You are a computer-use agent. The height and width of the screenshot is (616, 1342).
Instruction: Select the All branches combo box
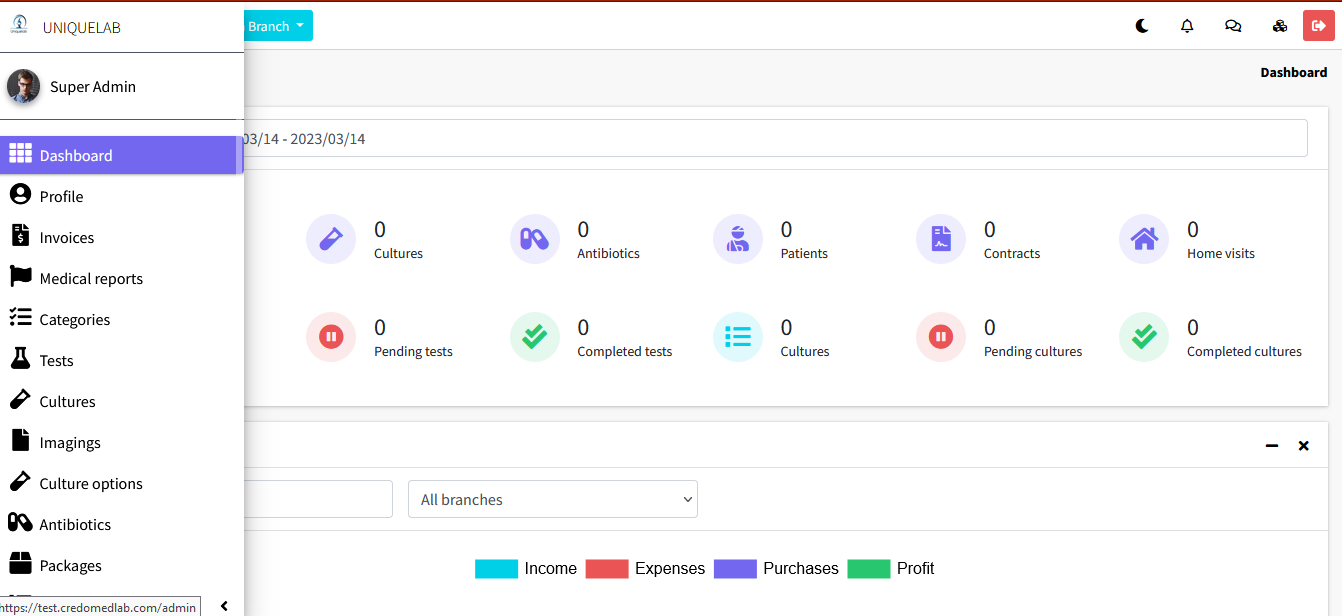coord(552,499)
